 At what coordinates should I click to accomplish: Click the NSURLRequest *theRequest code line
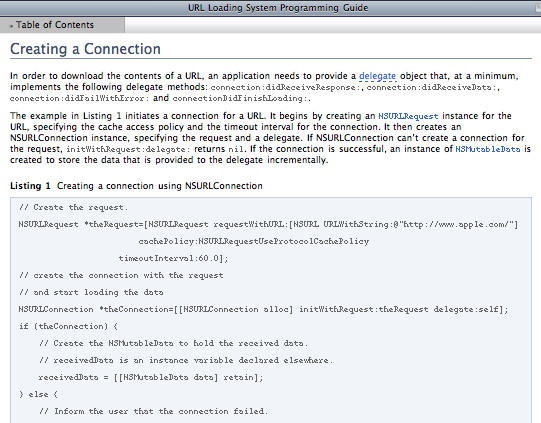click(268, 225)
